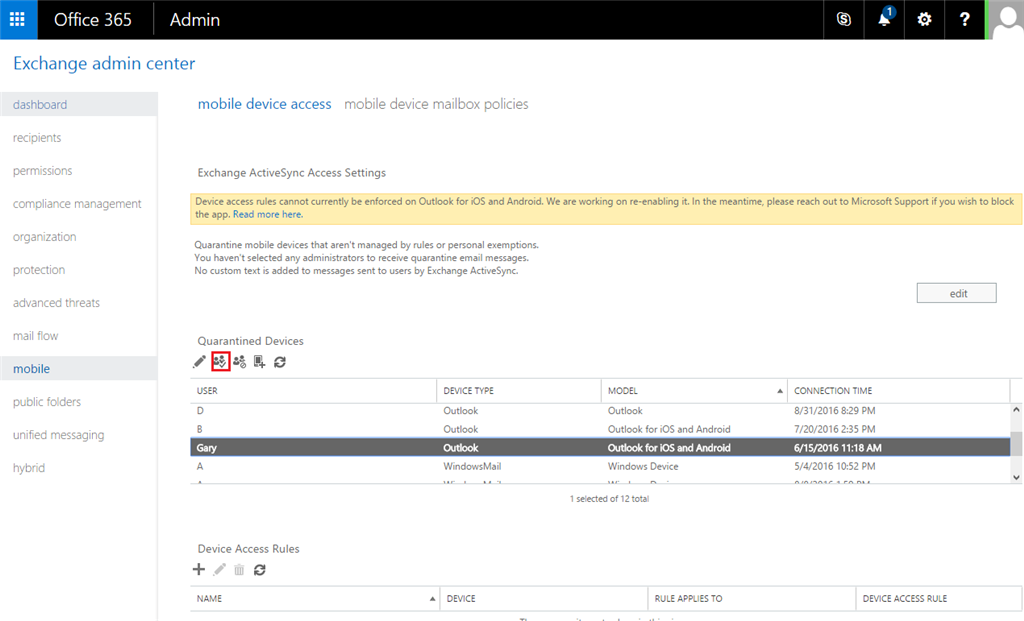1024x621 pixels.
Task: Click Allow access icon for quarantined device
Action: pyautogui.click(x=220, y=362)
